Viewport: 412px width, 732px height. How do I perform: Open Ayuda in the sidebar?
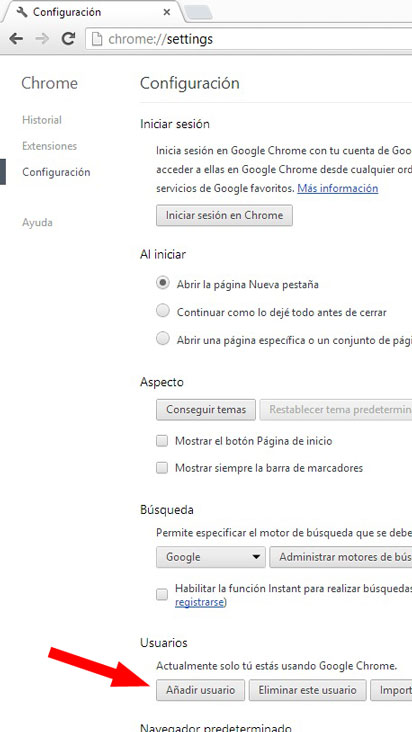click(x=37, y=223)
